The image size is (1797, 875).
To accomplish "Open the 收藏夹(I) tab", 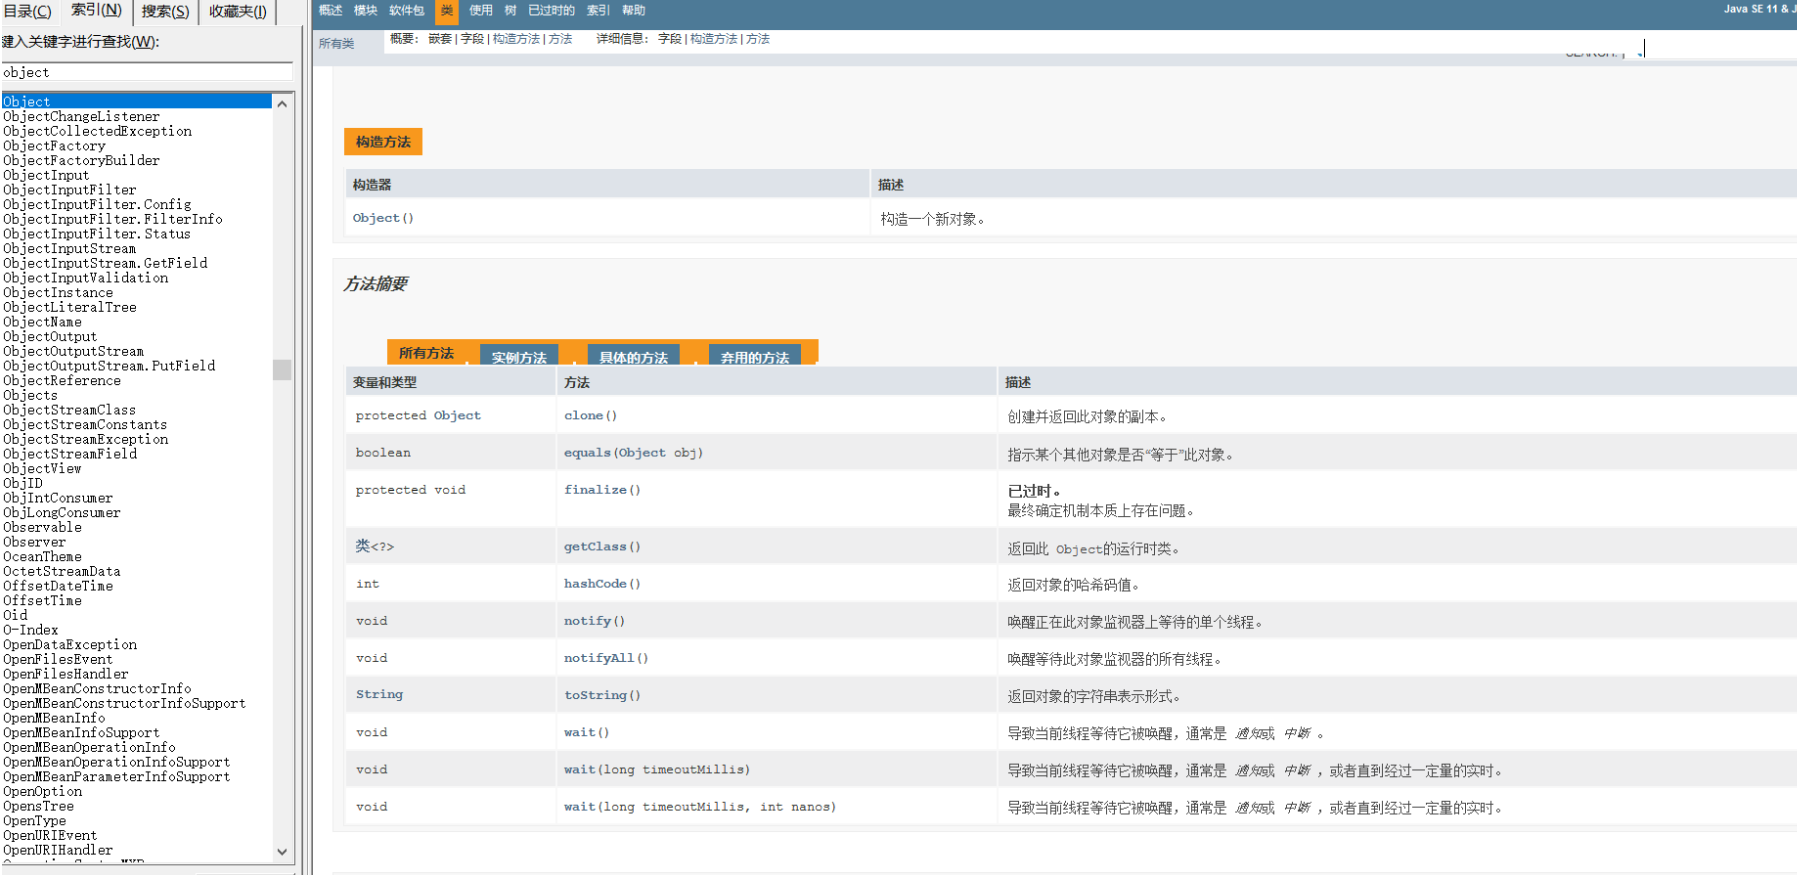I will click(238, 12).
